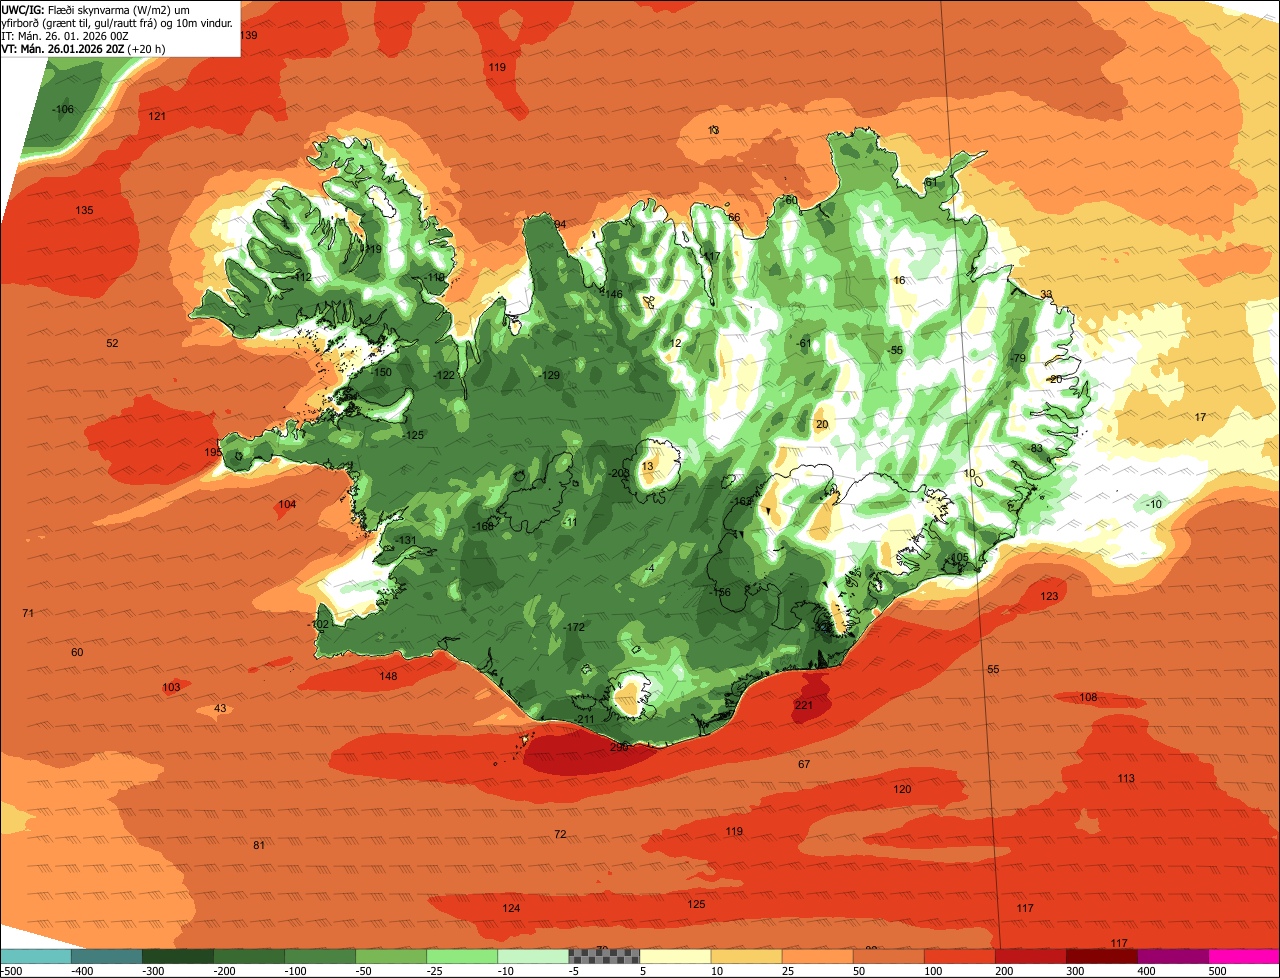The image size is (1280, 978).
Task: Click the light teal -500 to -400 legend swatch
Action: pos(35,956)
